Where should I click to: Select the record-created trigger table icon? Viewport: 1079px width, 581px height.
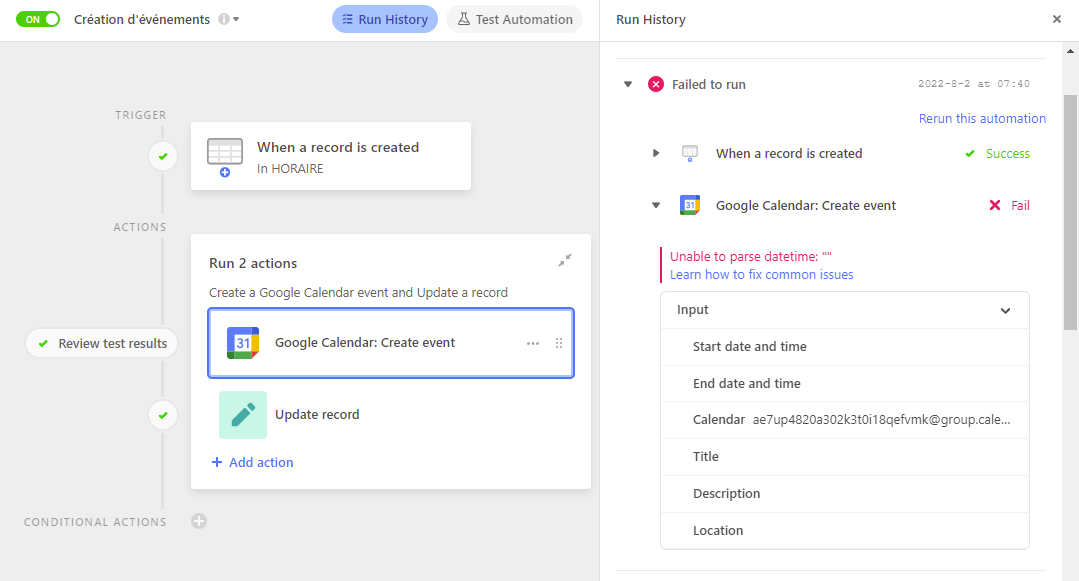pos(225,156)
